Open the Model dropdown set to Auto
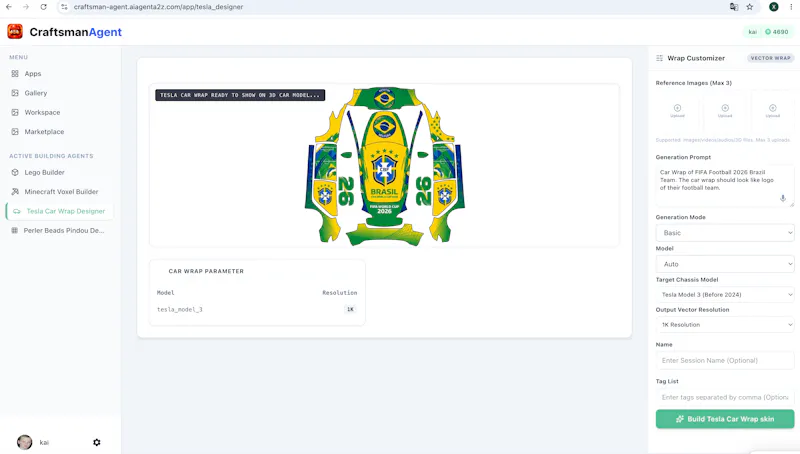Image resolution: width=800 pixels, height=454 pixels. [x=725, y=264]
